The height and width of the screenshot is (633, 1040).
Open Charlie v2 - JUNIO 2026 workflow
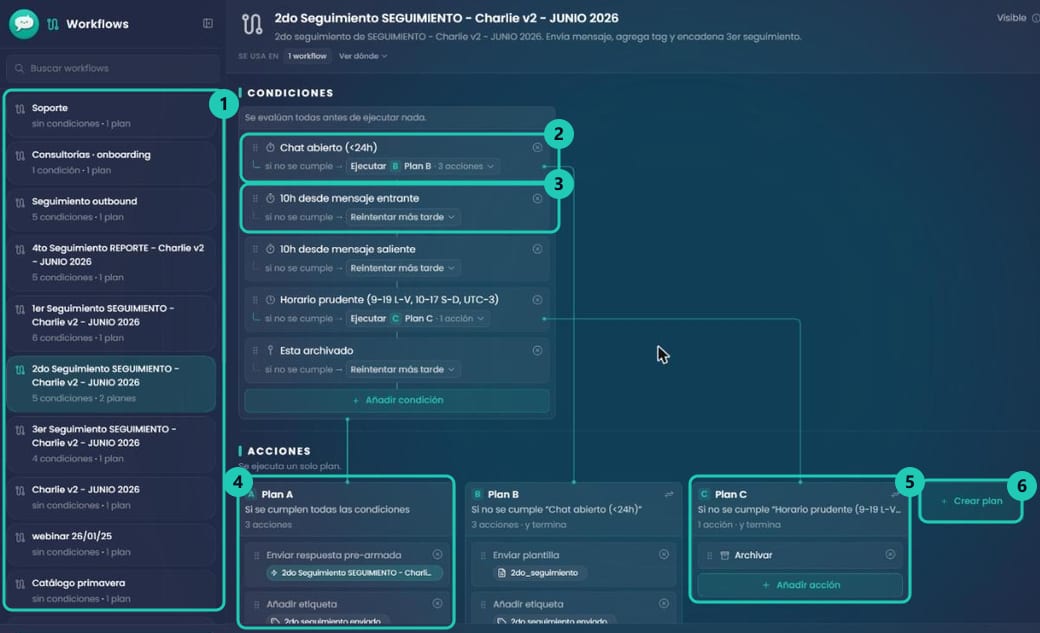pos(111,497)
